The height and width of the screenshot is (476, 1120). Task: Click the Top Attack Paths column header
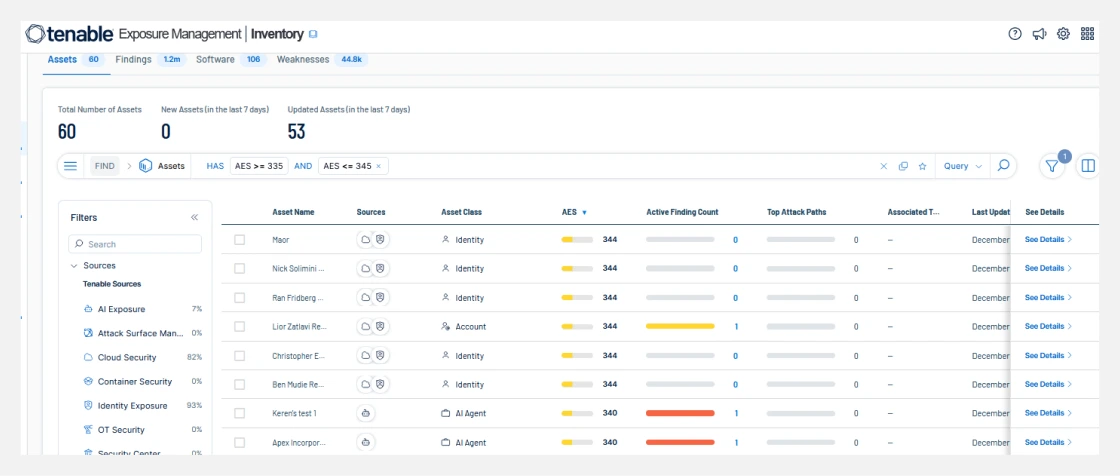coord(796,212)
